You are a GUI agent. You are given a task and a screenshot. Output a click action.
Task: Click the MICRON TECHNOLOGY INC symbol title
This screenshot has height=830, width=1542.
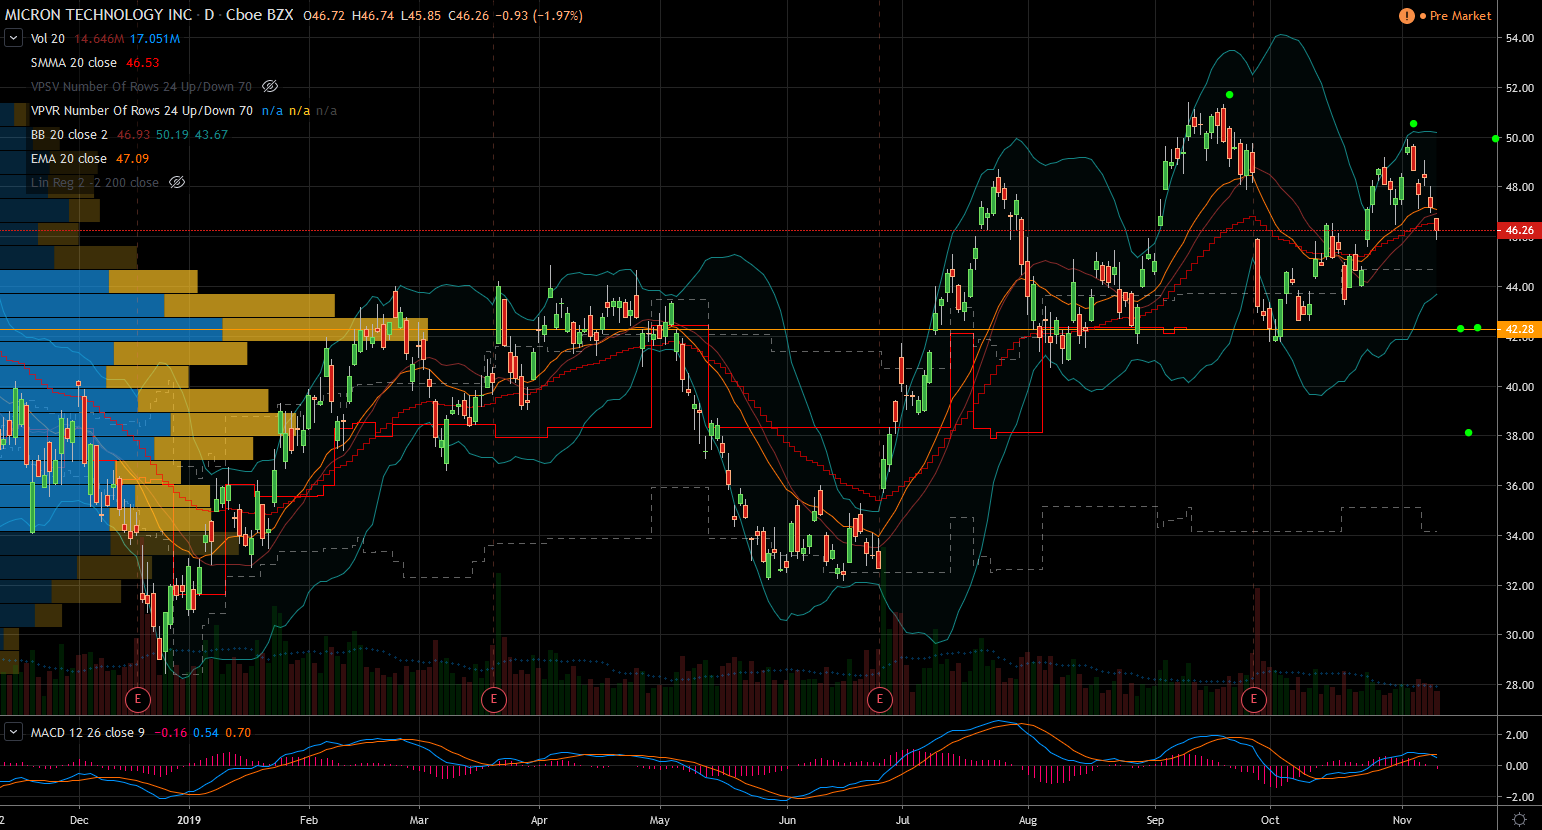click(x=98, y=15)
